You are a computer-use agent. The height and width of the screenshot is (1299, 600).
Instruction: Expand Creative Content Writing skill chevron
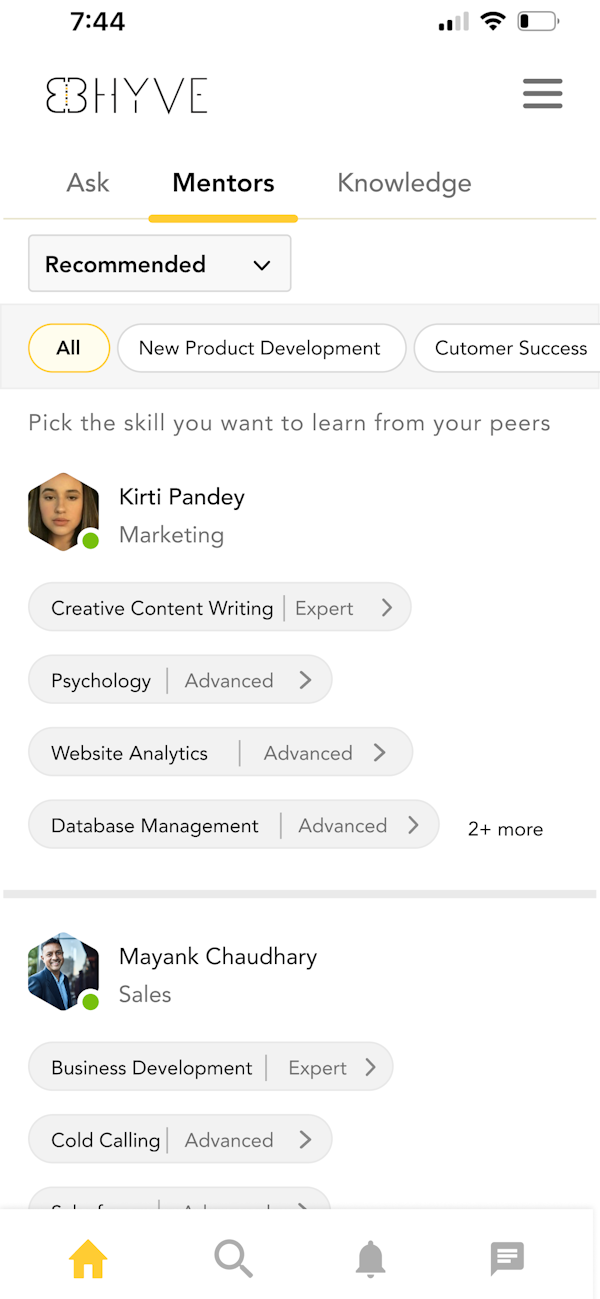pos(387,607)
